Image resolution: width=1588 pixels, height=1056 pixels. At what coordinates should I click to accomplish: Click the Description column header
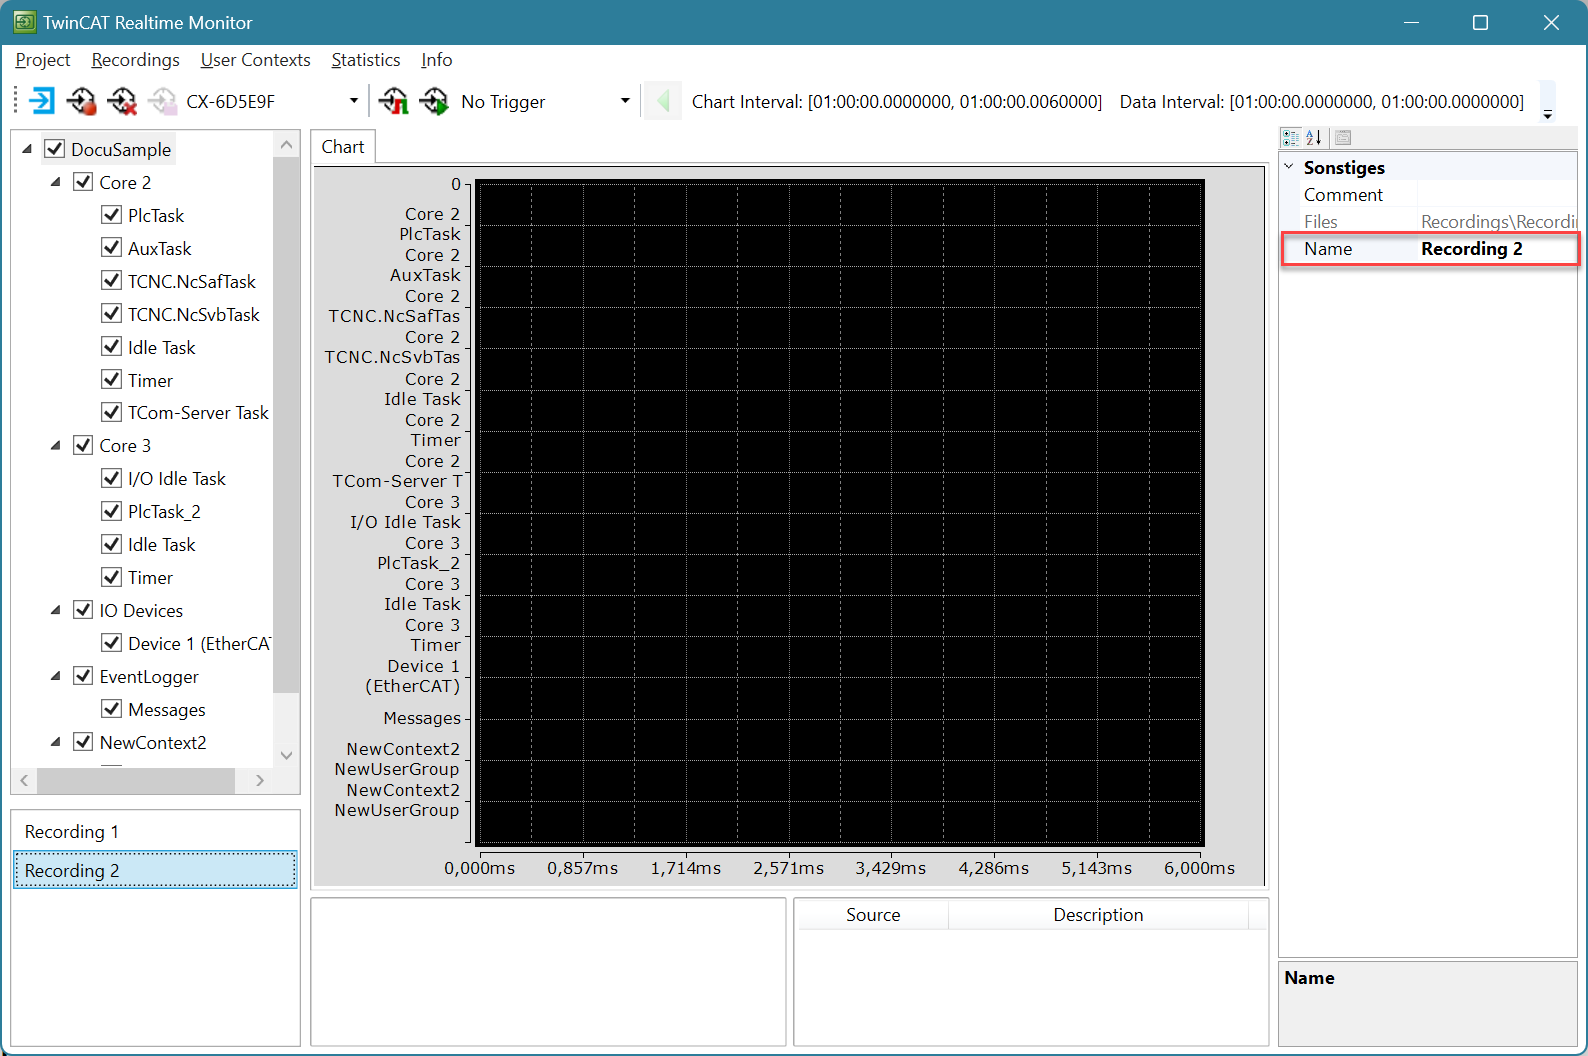click(x=1098, y=915)
